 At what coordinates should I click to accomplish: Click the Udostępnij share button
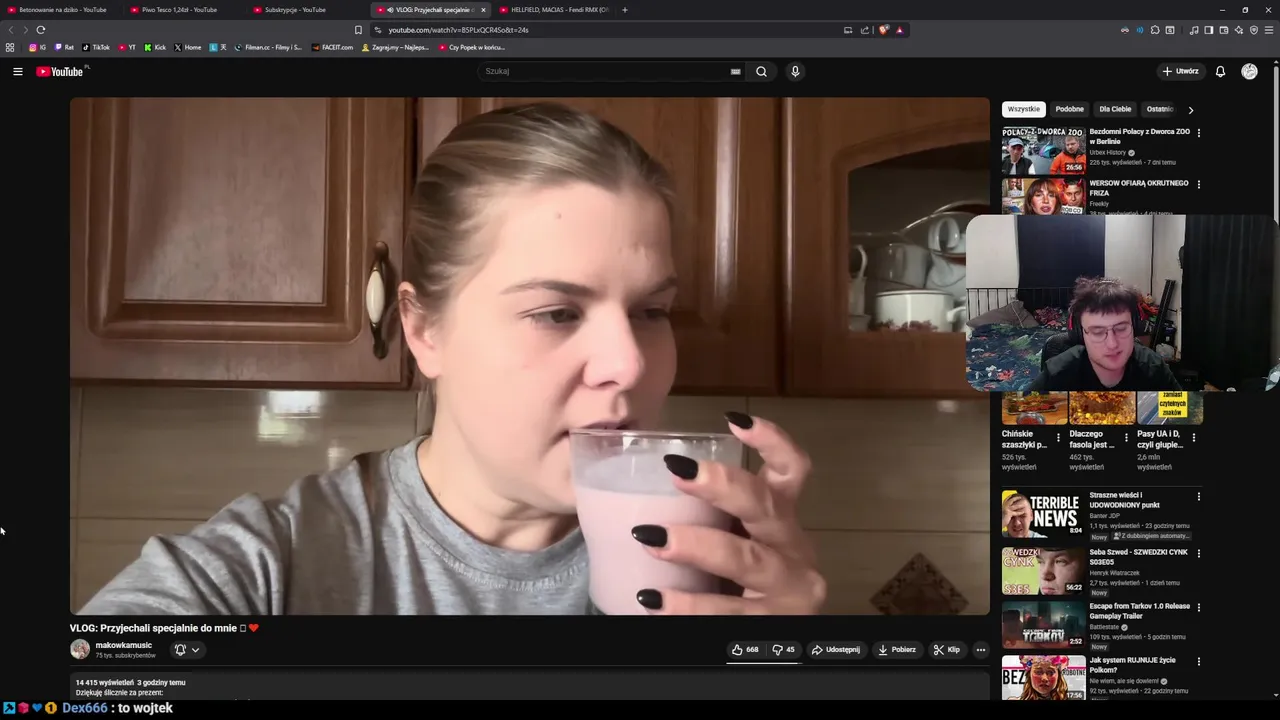click(836, 650)
